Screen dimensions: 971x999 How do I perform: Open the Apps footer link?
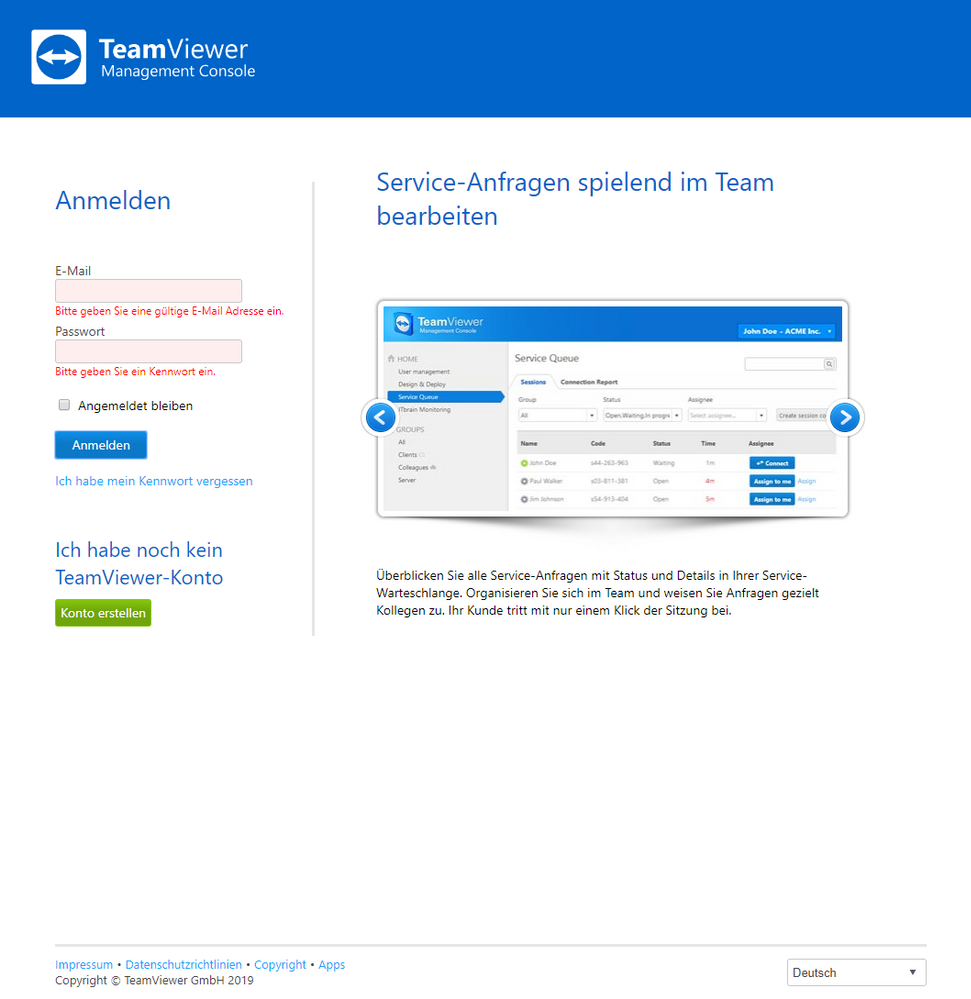(x=331, y=965)
